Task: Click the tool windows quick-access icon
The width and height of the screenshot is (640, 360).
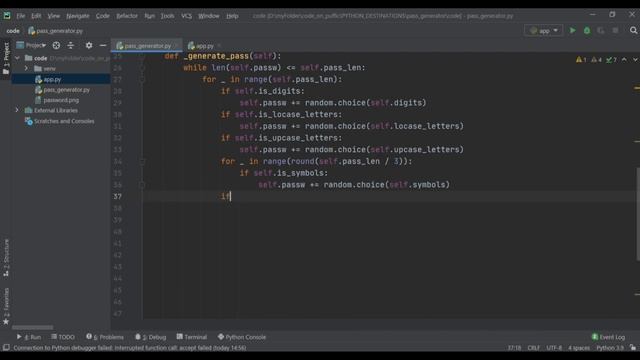Action: 6,348
